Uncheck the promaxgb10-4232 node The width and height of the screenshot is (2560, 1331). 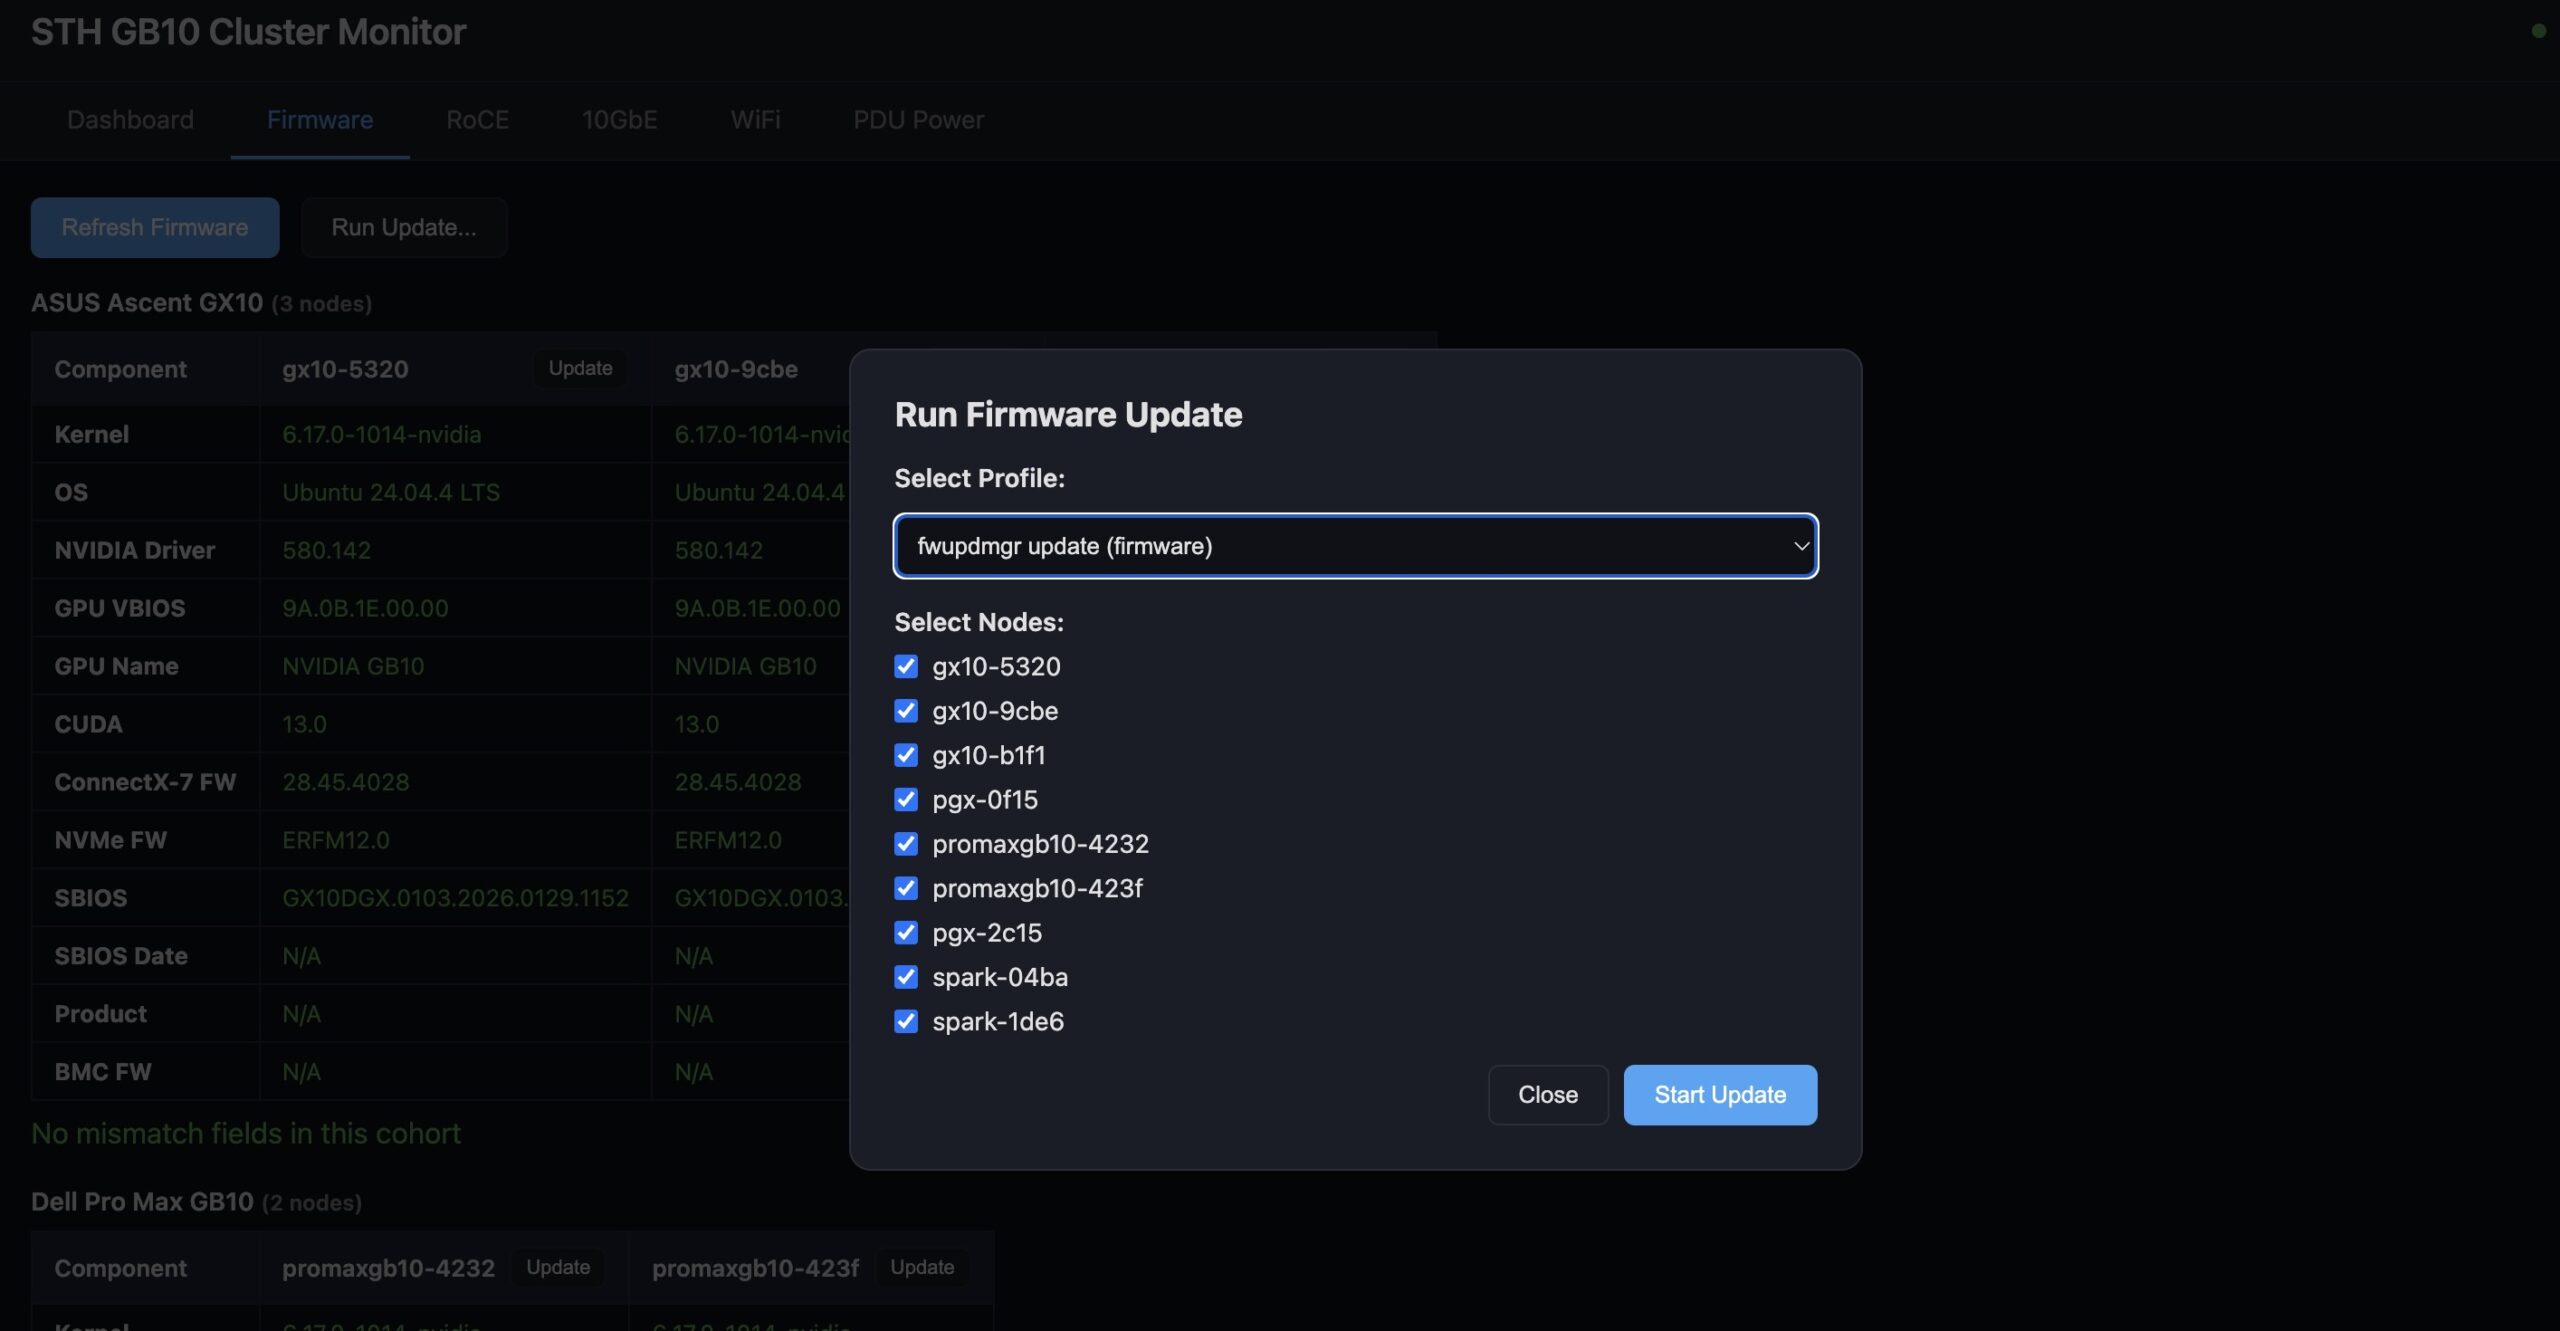[x=905, y=843]
